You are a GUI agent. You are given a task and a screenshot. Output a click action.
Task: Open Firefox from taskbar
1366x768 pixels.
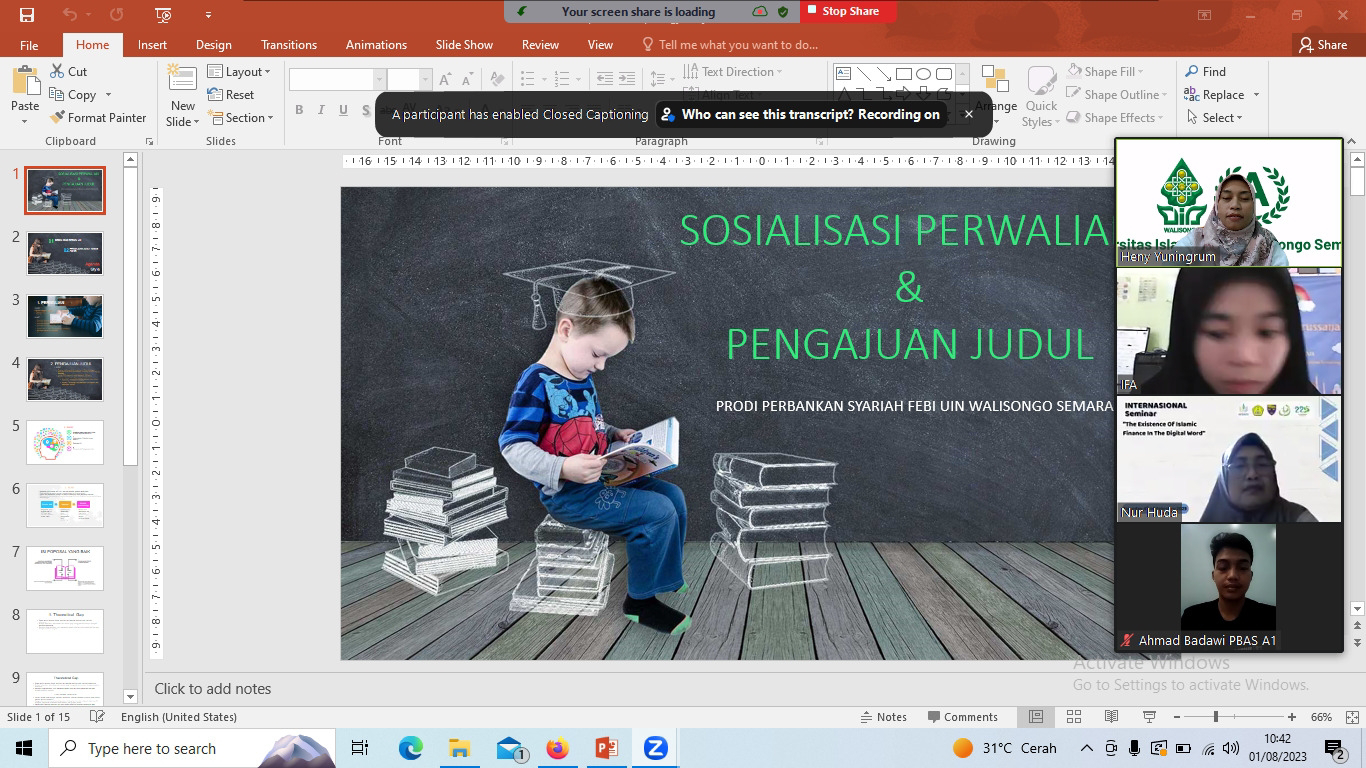pyautogui.click(x=558, y=748)
